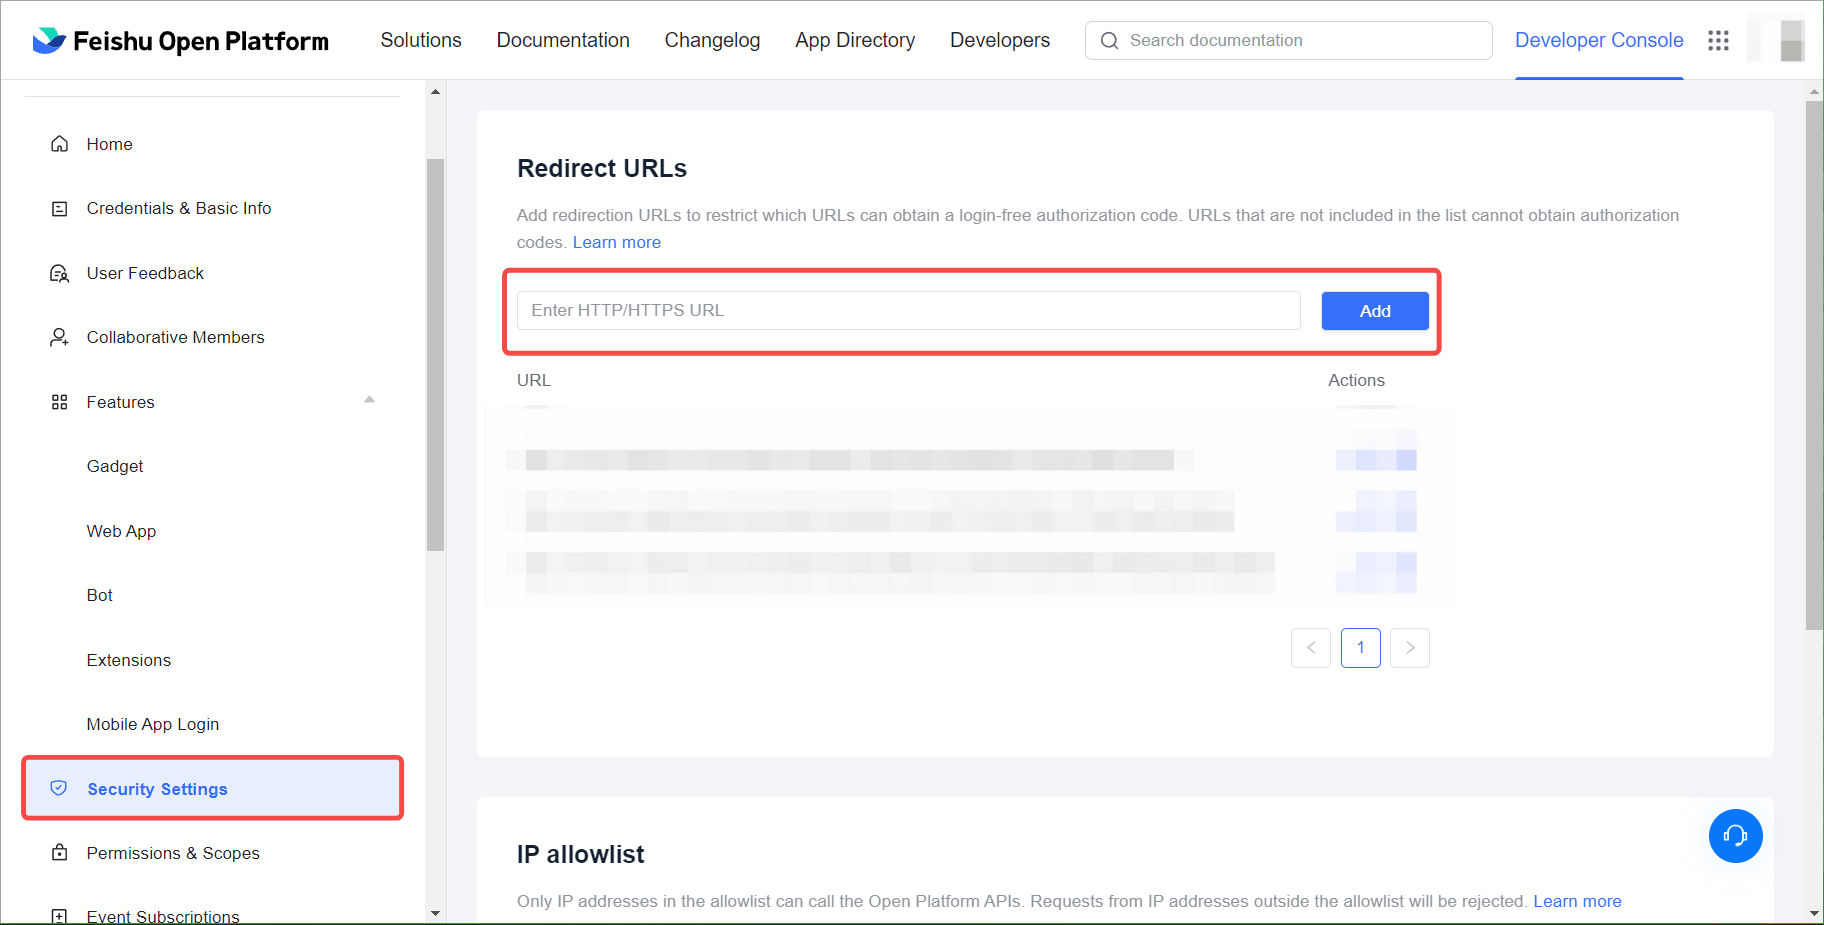The width and height of the screenshot is (1824, 925).
Task: Open the support headset chat button
Action: (x=1735, y=836)
